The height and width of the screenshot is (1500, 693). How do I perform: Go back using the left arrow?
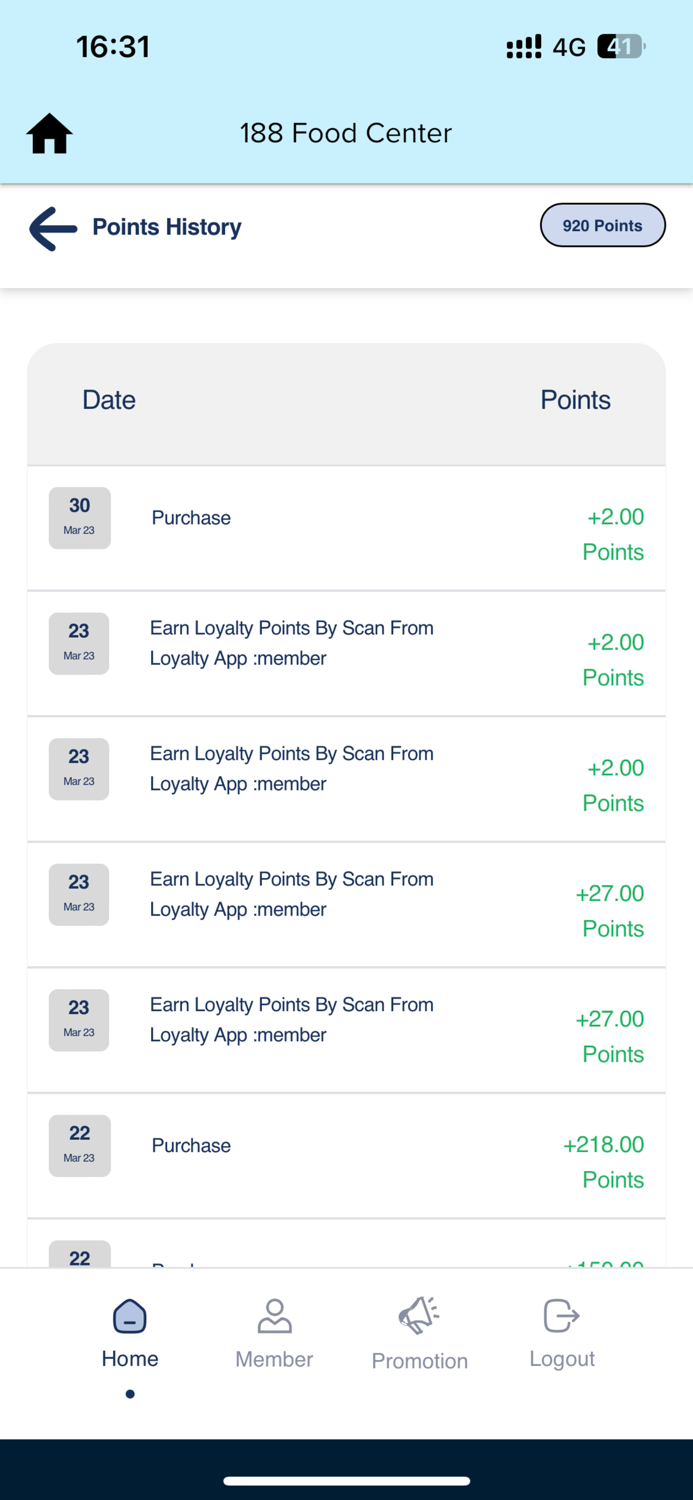click(x=53, y=228)
